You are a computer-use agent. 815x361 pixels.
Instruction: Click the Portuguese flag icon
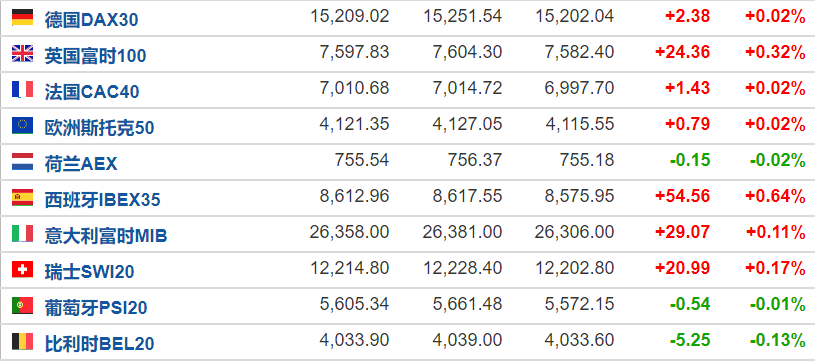22,305
